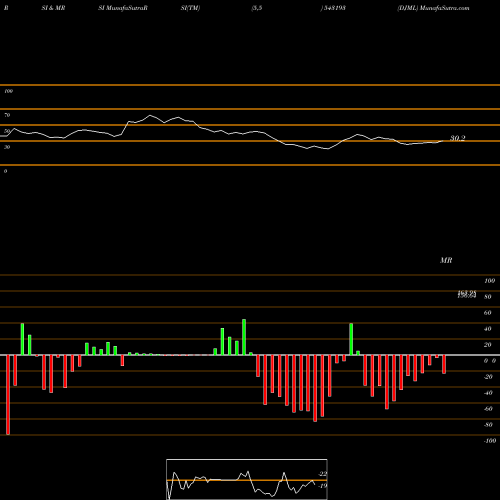Click the 'SI & MR' header label
Viewport: 500px width, 500px height.
click(53, 8)
